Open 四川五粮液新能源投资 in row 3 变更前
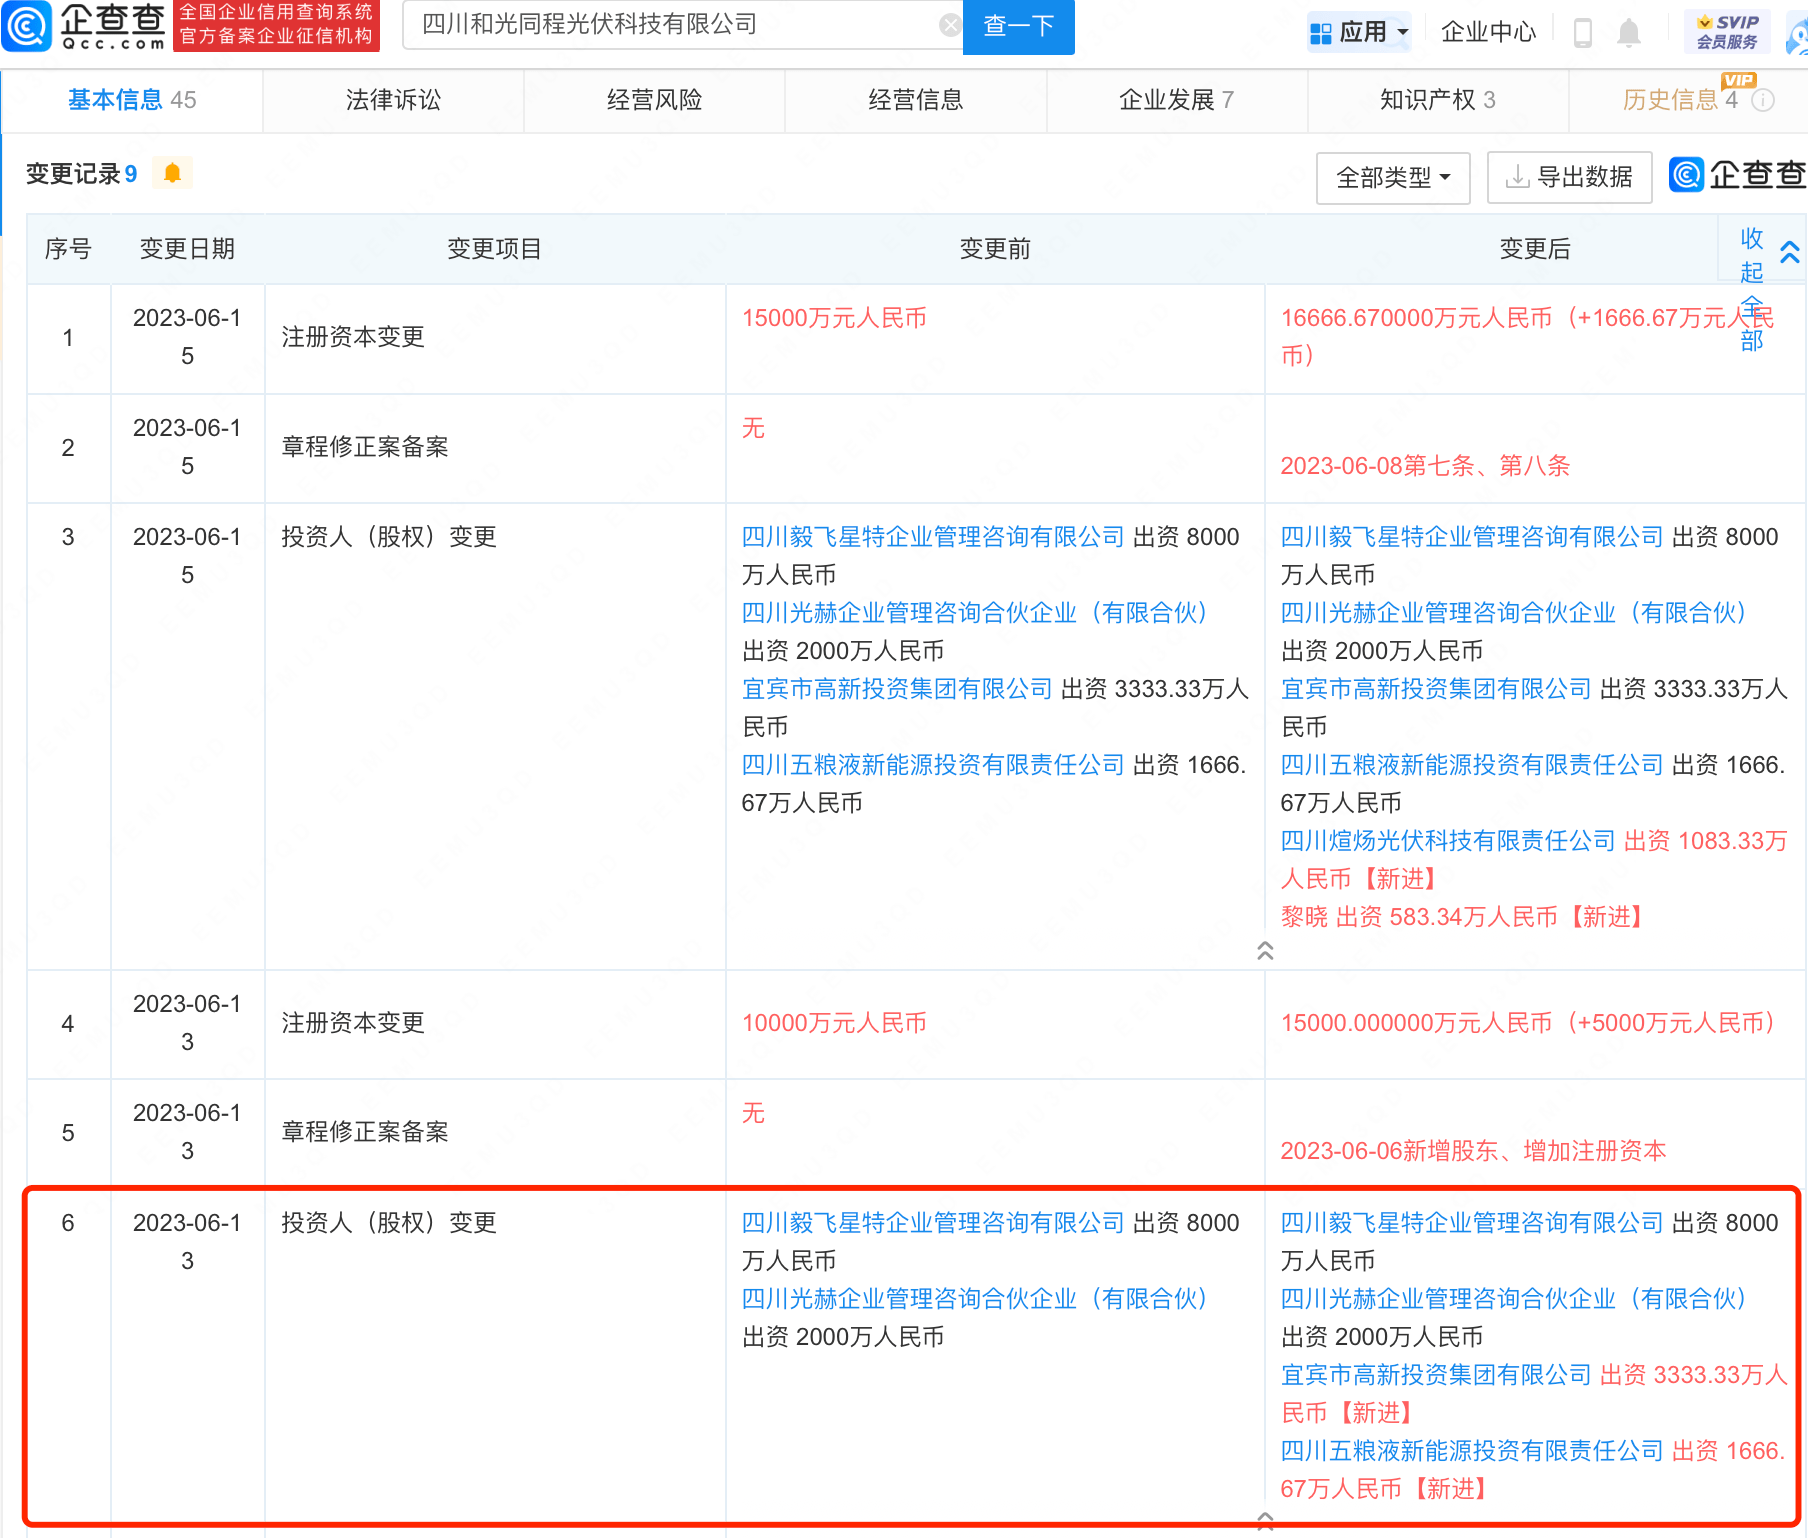This screenshot has height=1538, width=1808. click(x=933, y=765)
